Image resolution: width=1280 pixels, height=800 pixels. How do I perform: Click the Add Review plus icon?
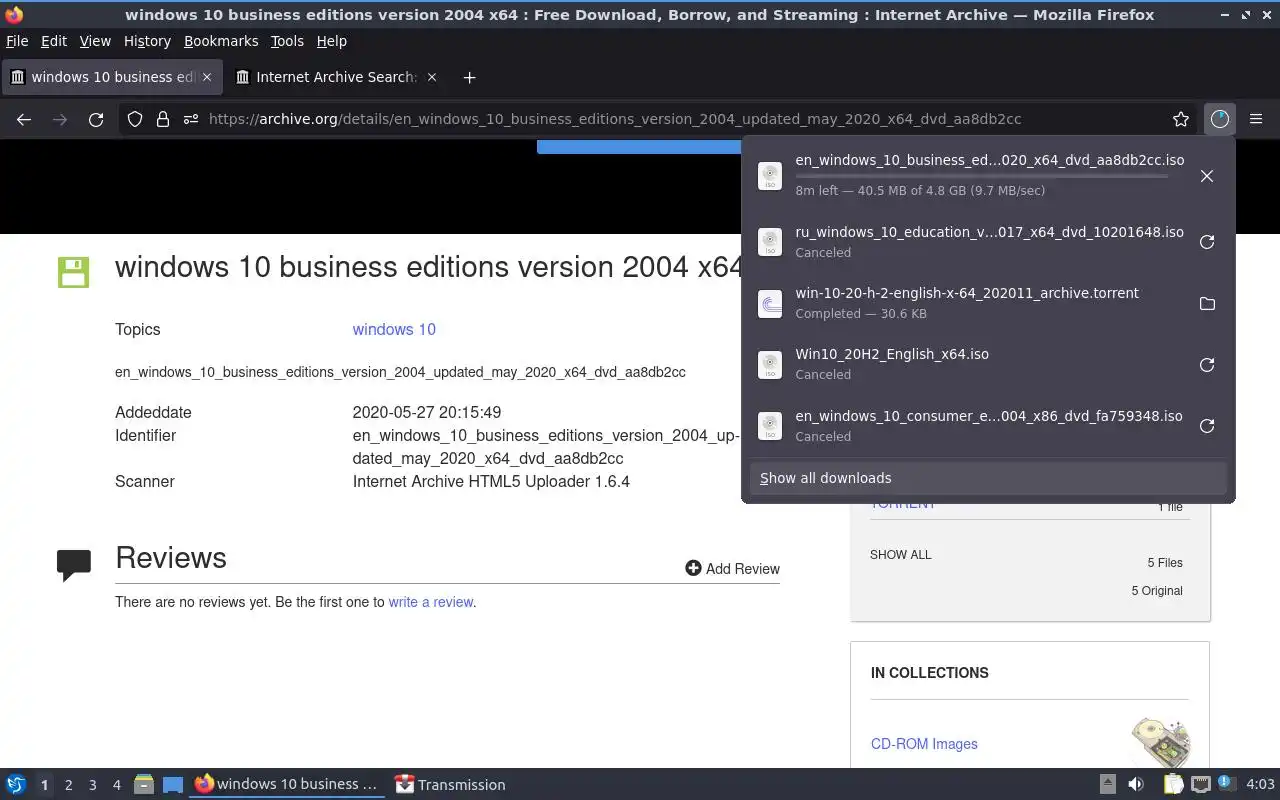click(x=693, y=568)
